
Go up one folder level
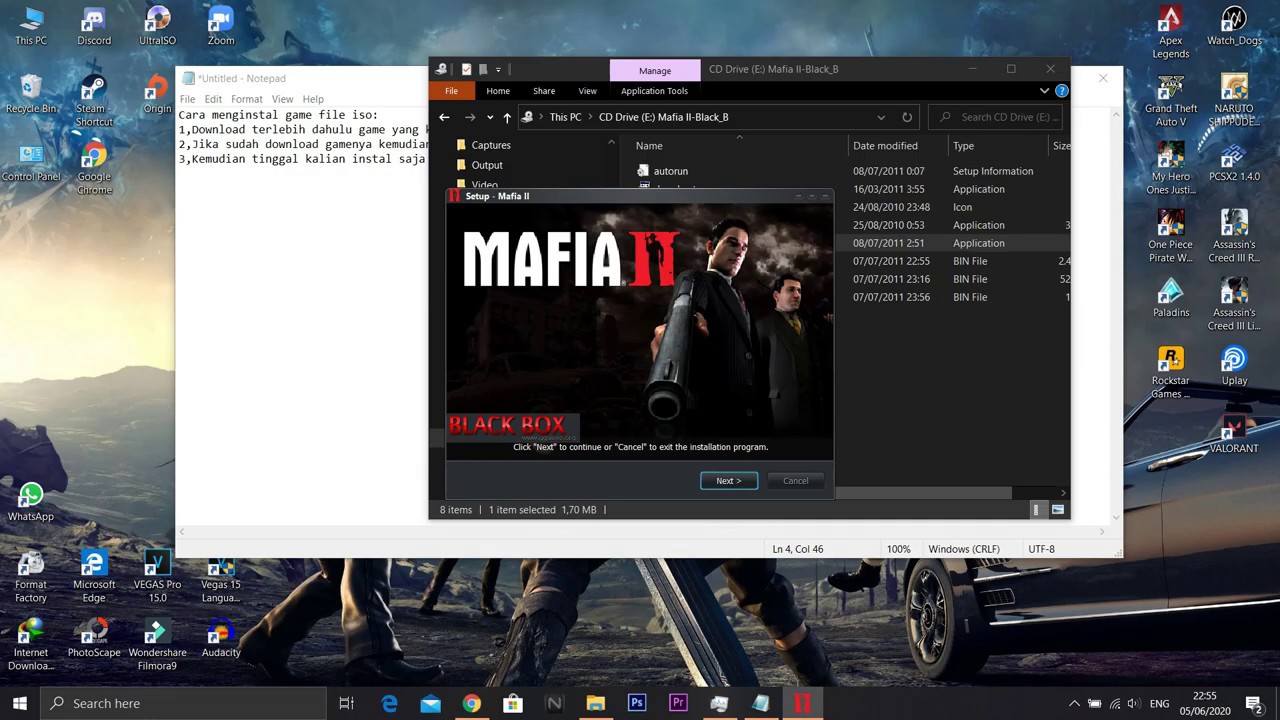point(507,117)
